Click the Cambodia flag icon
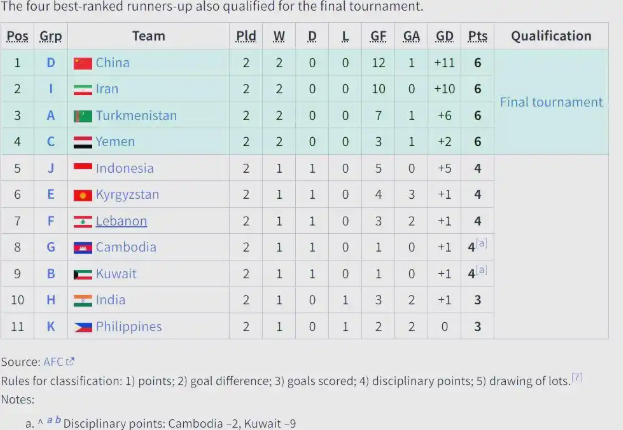This screenshot has height=430, width=623. (x=83, y=247)
